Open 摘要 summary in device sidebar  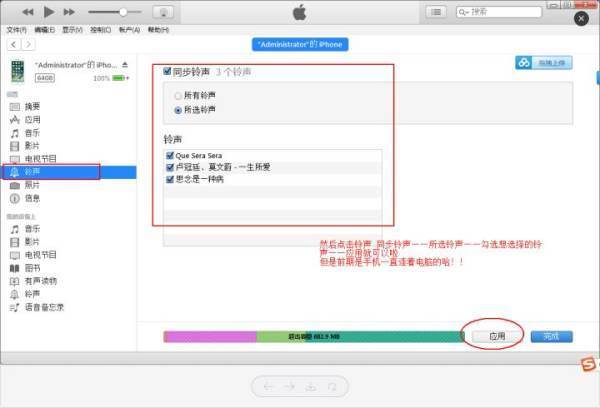pos(33,105)
